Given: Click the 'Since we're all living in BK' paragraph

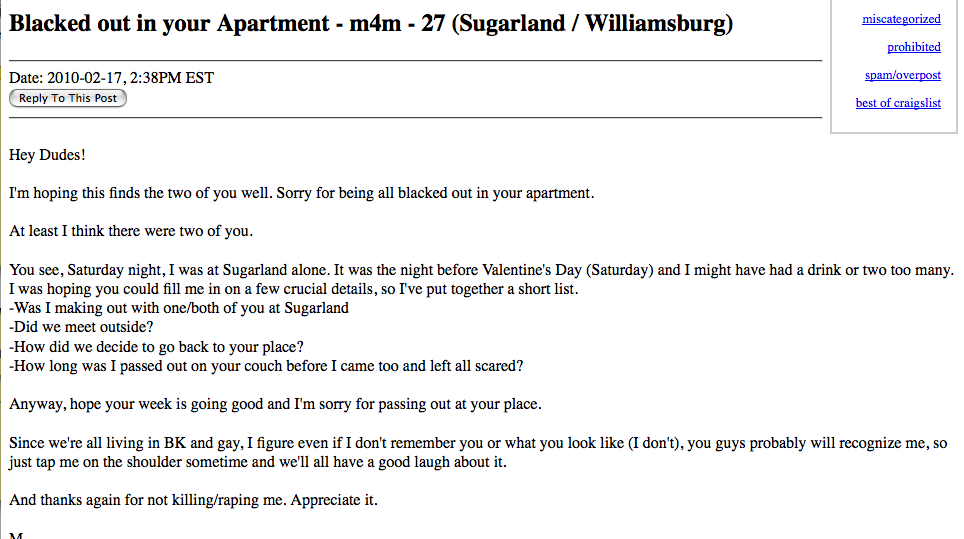Looking at the screenshot, I should (478, 452).
